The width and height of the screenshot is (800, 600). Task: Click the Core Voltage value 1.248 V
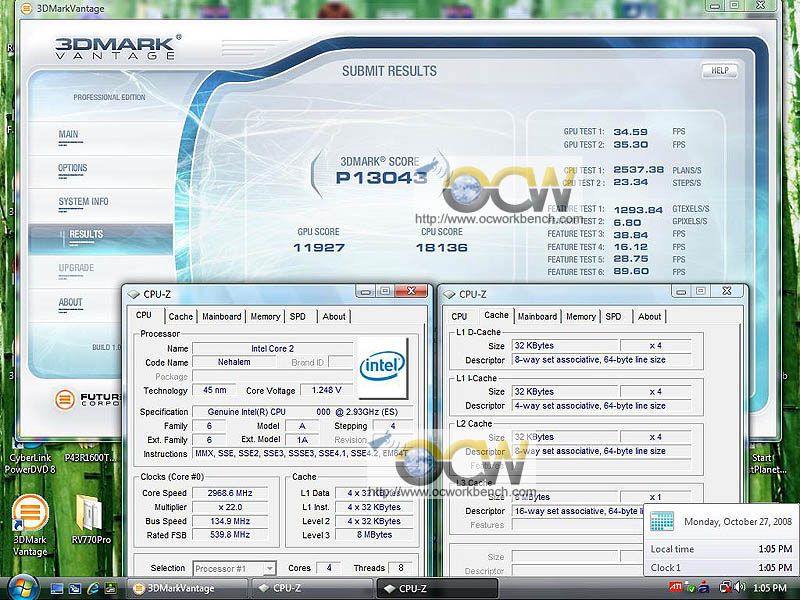tap(327, 390)
